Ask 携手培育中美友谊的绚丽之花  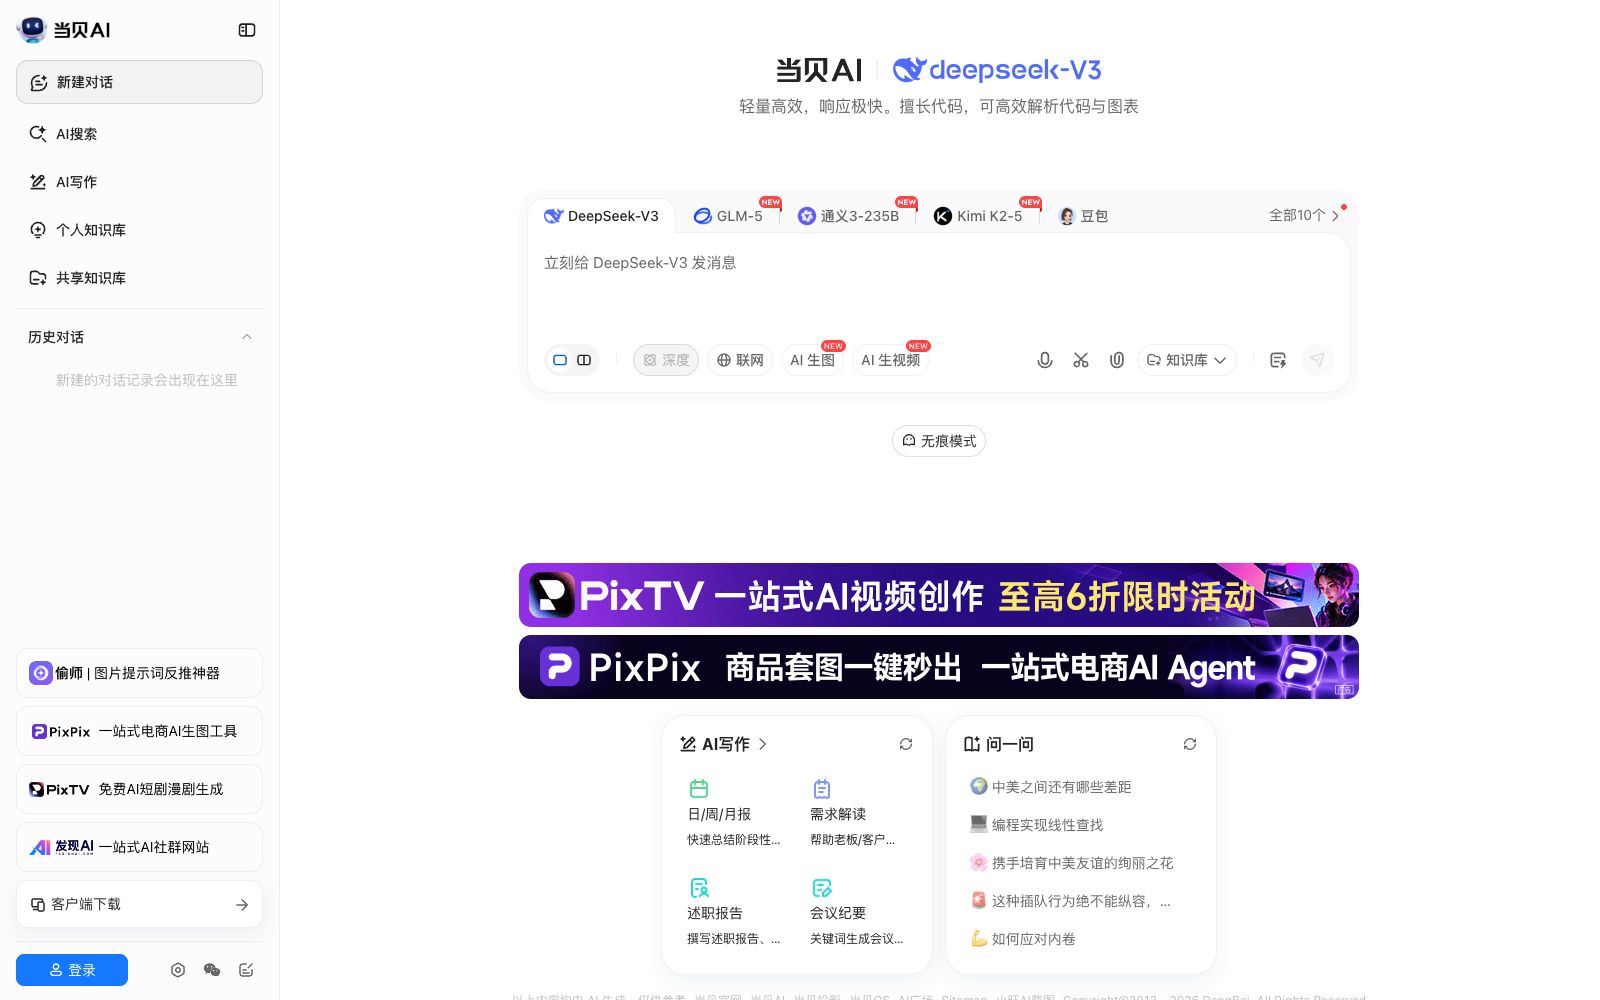pos(1072,863)
